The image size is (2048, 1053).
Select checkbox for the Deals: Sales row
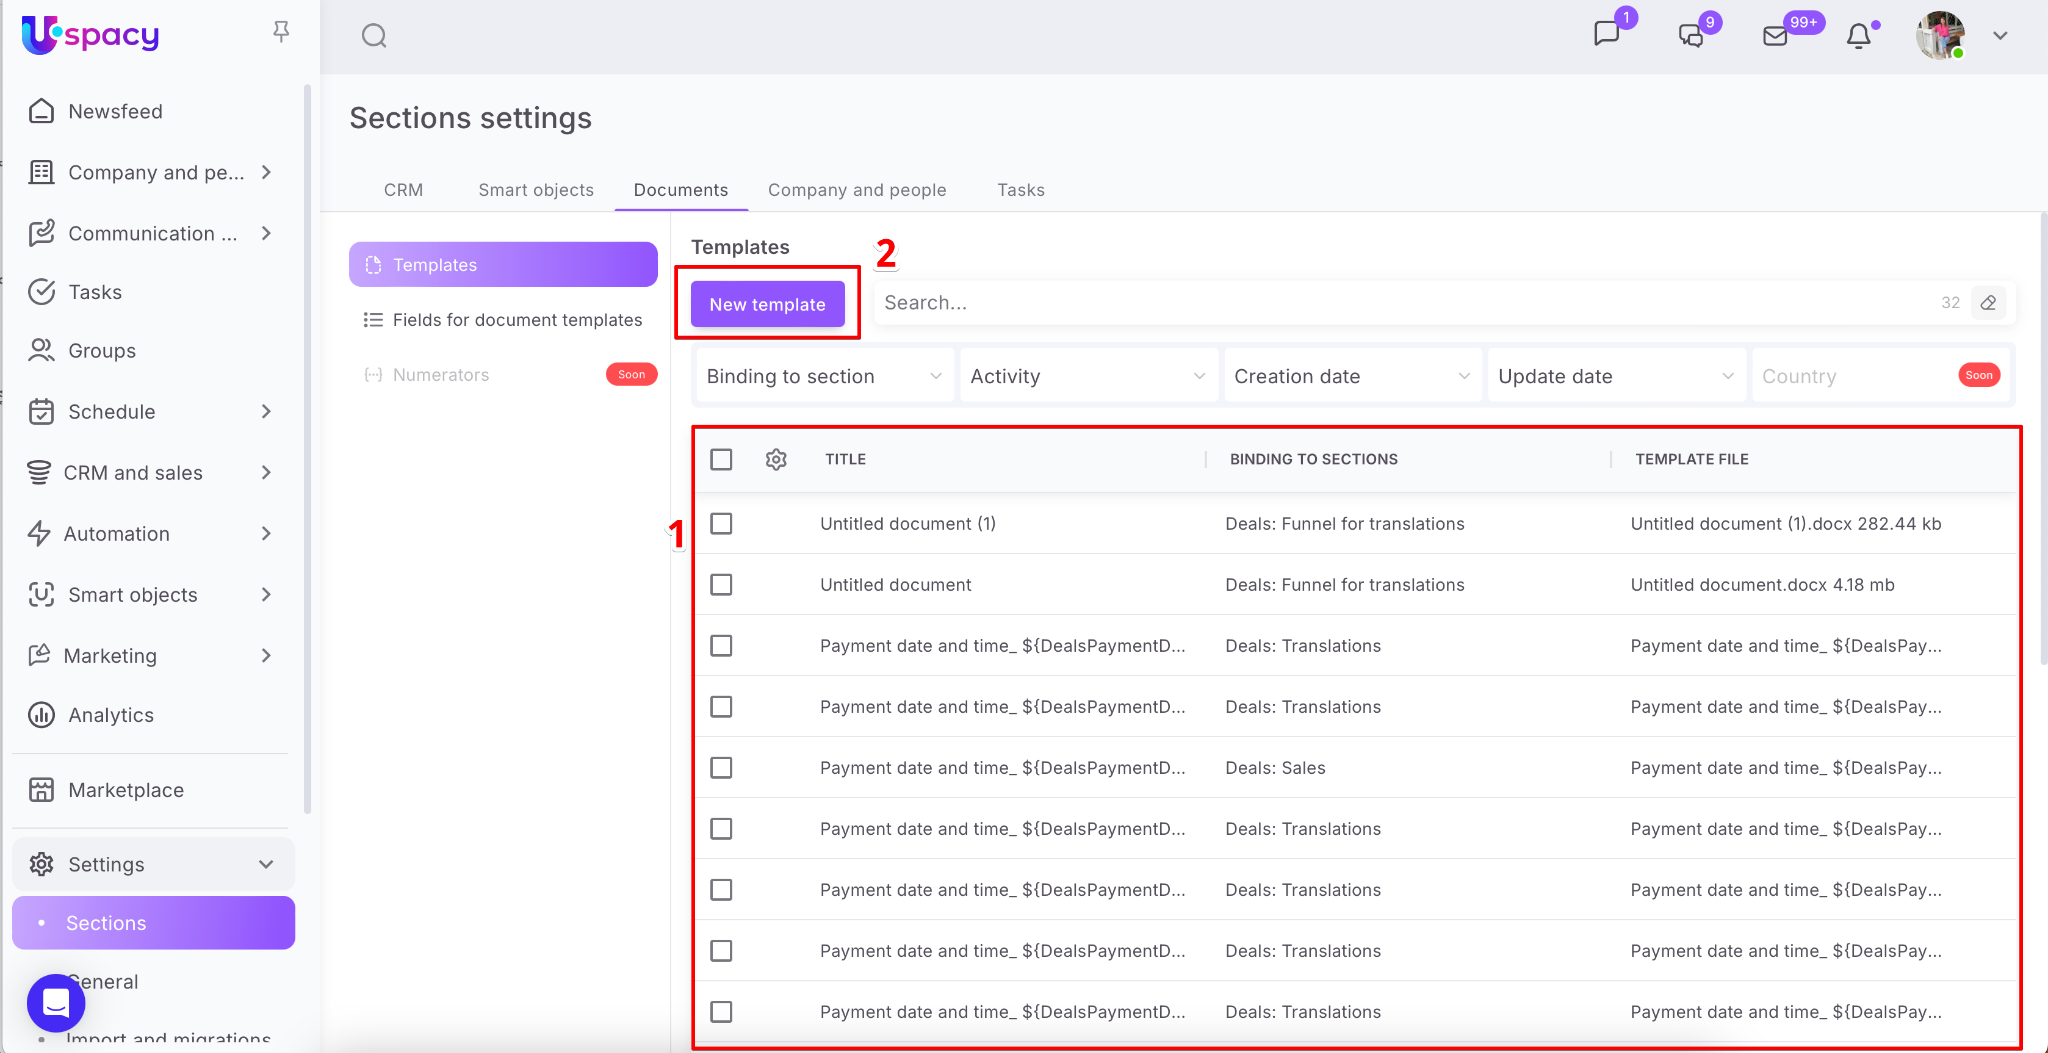721,768
